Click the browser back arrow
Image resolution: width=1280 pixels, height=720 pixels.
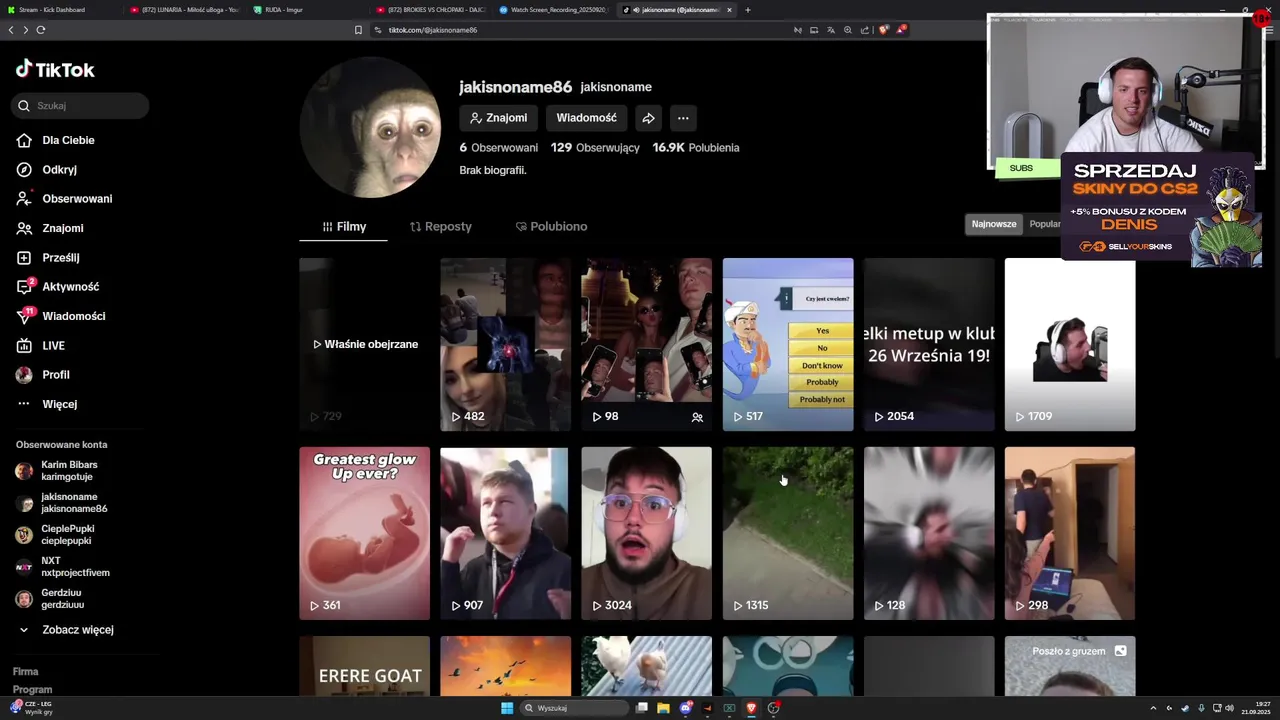11,30
